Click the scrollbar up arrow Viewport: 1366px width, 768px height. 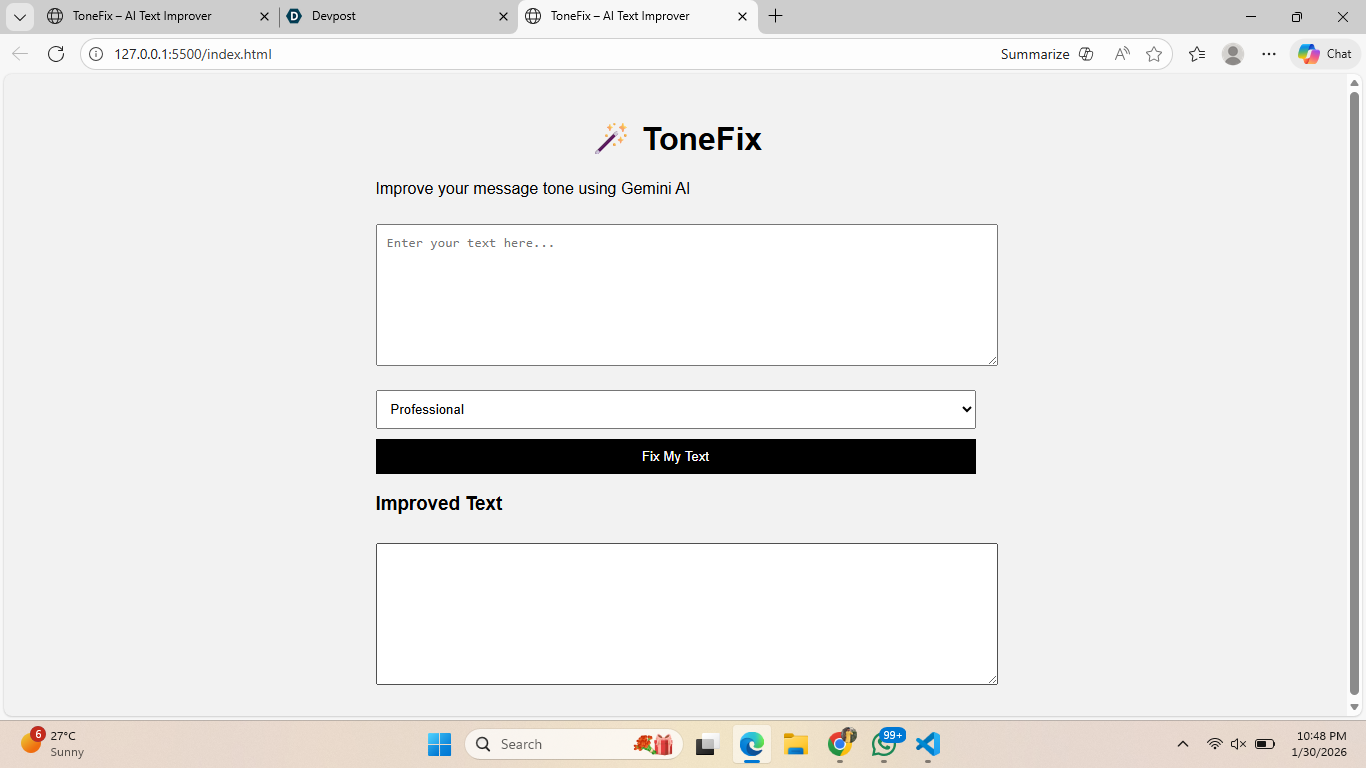[1355, 82]
